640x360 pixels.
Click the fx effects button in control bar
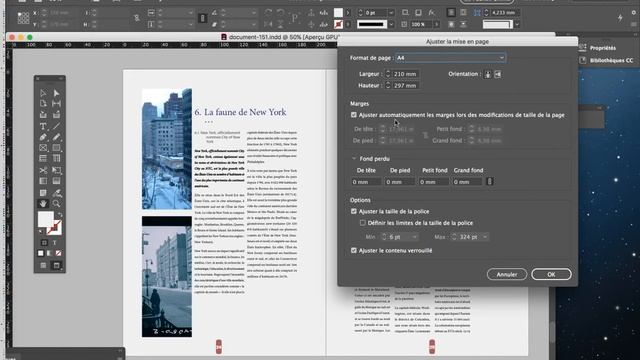[x=431, y=13]
